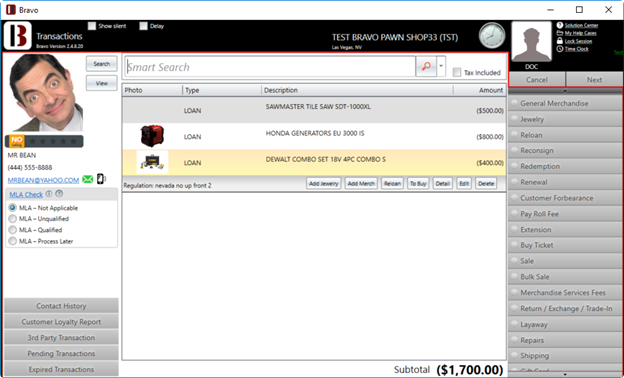This screenshot has height=378, width=624.
Task: Click the green email envelope icon
Action: pyautogui.click(x=88, y=179)
